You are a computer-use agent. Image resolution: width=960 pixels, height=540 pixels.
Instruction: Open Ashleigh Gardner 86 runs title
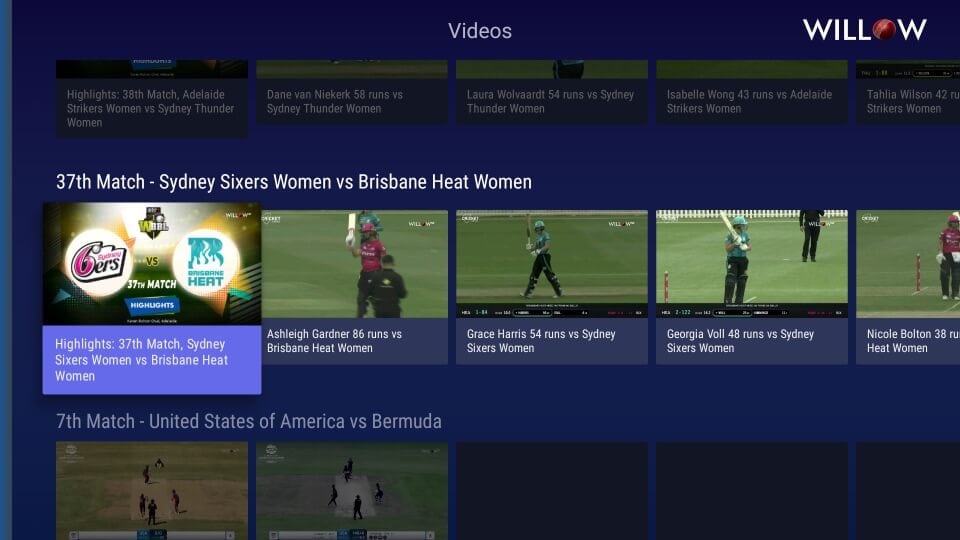point(334,341)
